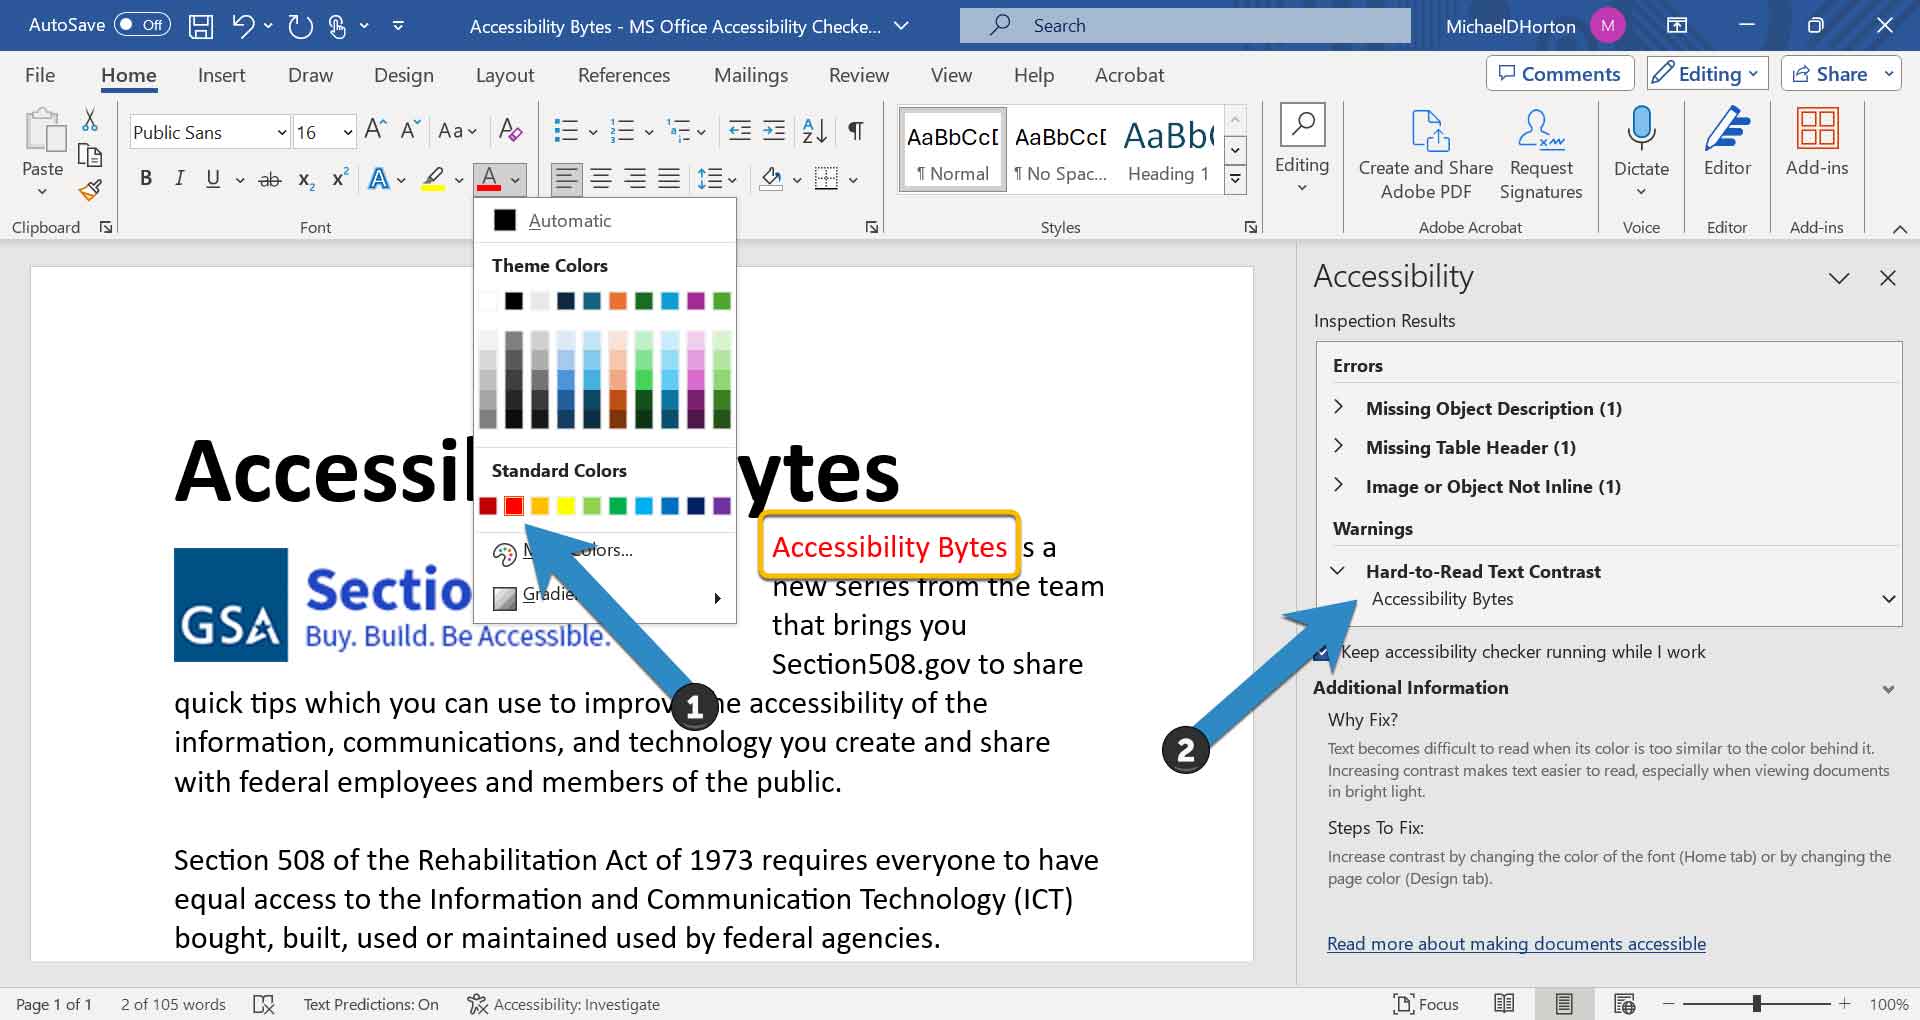The height and width of the screenshot is (1020, 1920).
Task: Click the Search box in title bar
Action: (x=1185, y=25)
